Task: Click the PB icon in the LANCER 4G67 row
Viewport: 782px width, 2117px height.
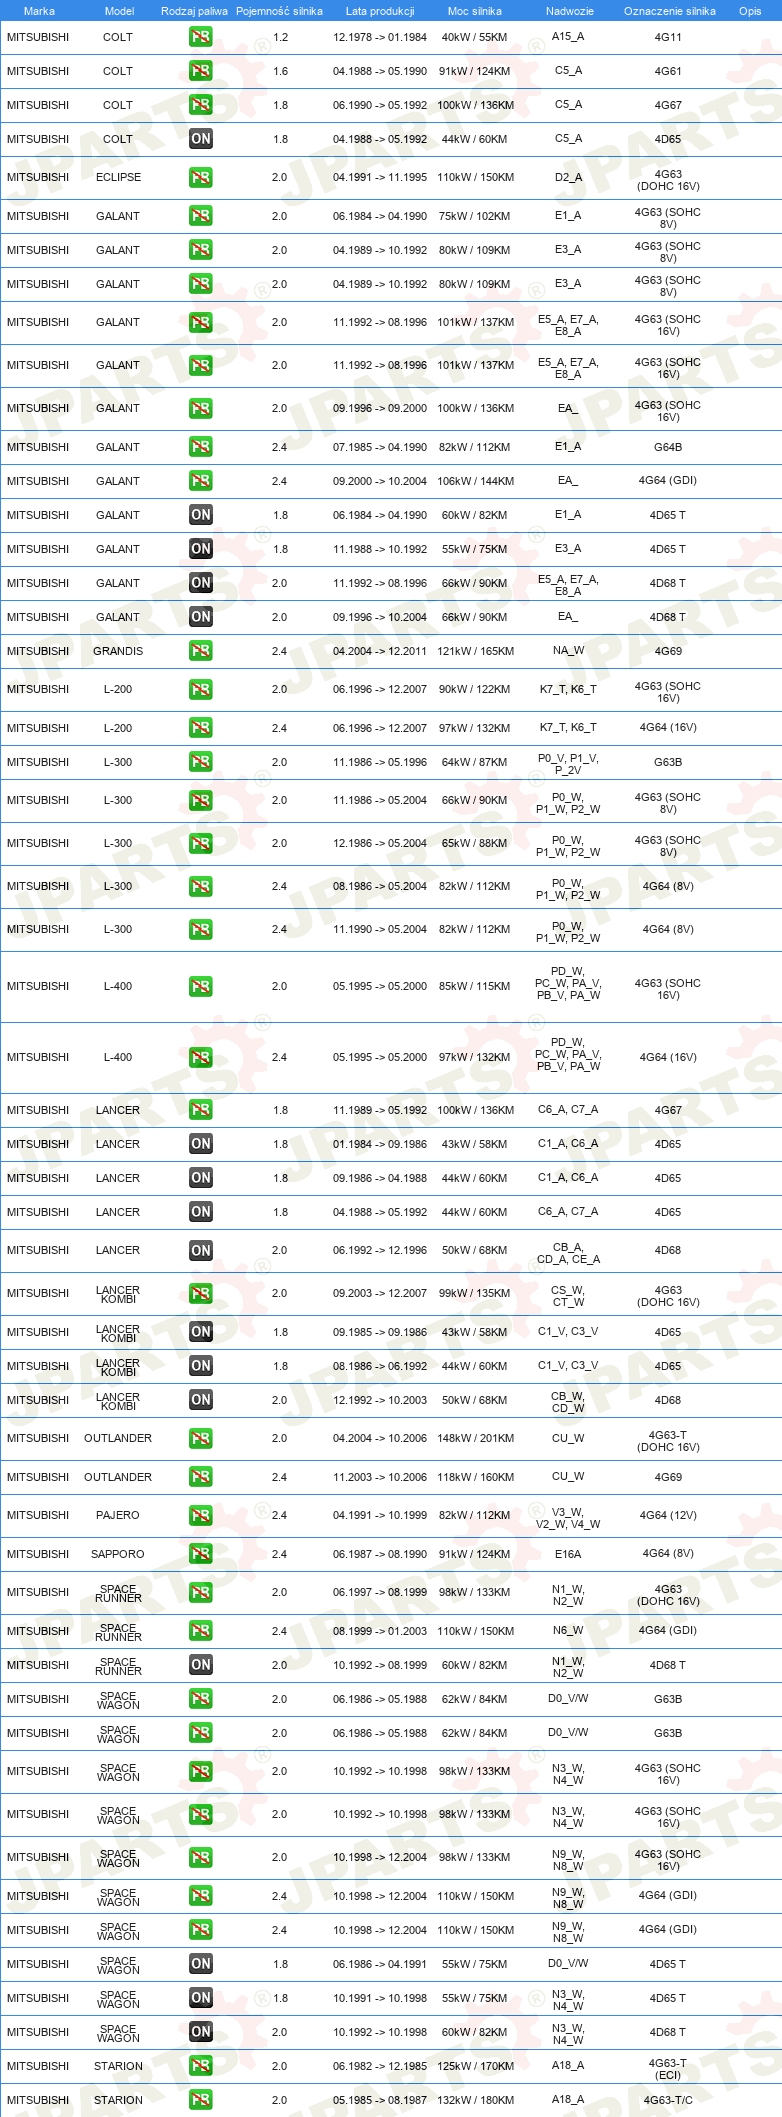Action: click(x=201, y=1110)
